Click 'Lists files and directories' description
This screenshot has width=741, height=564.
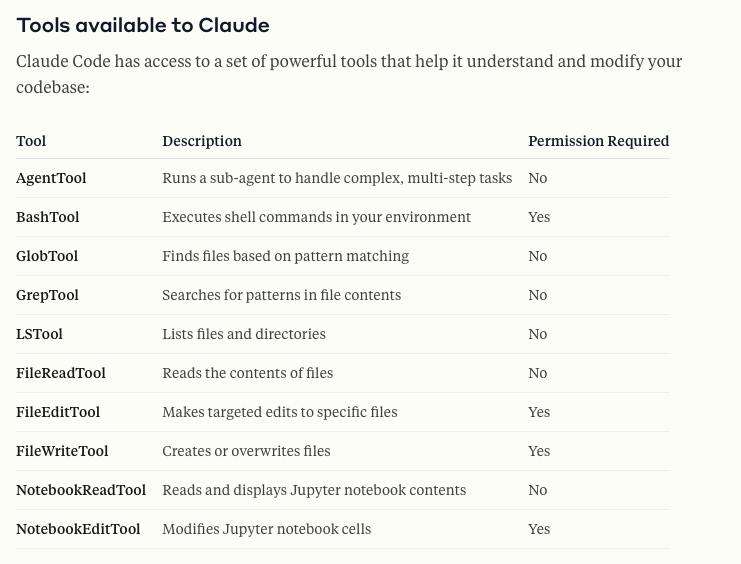pos(244,334)
